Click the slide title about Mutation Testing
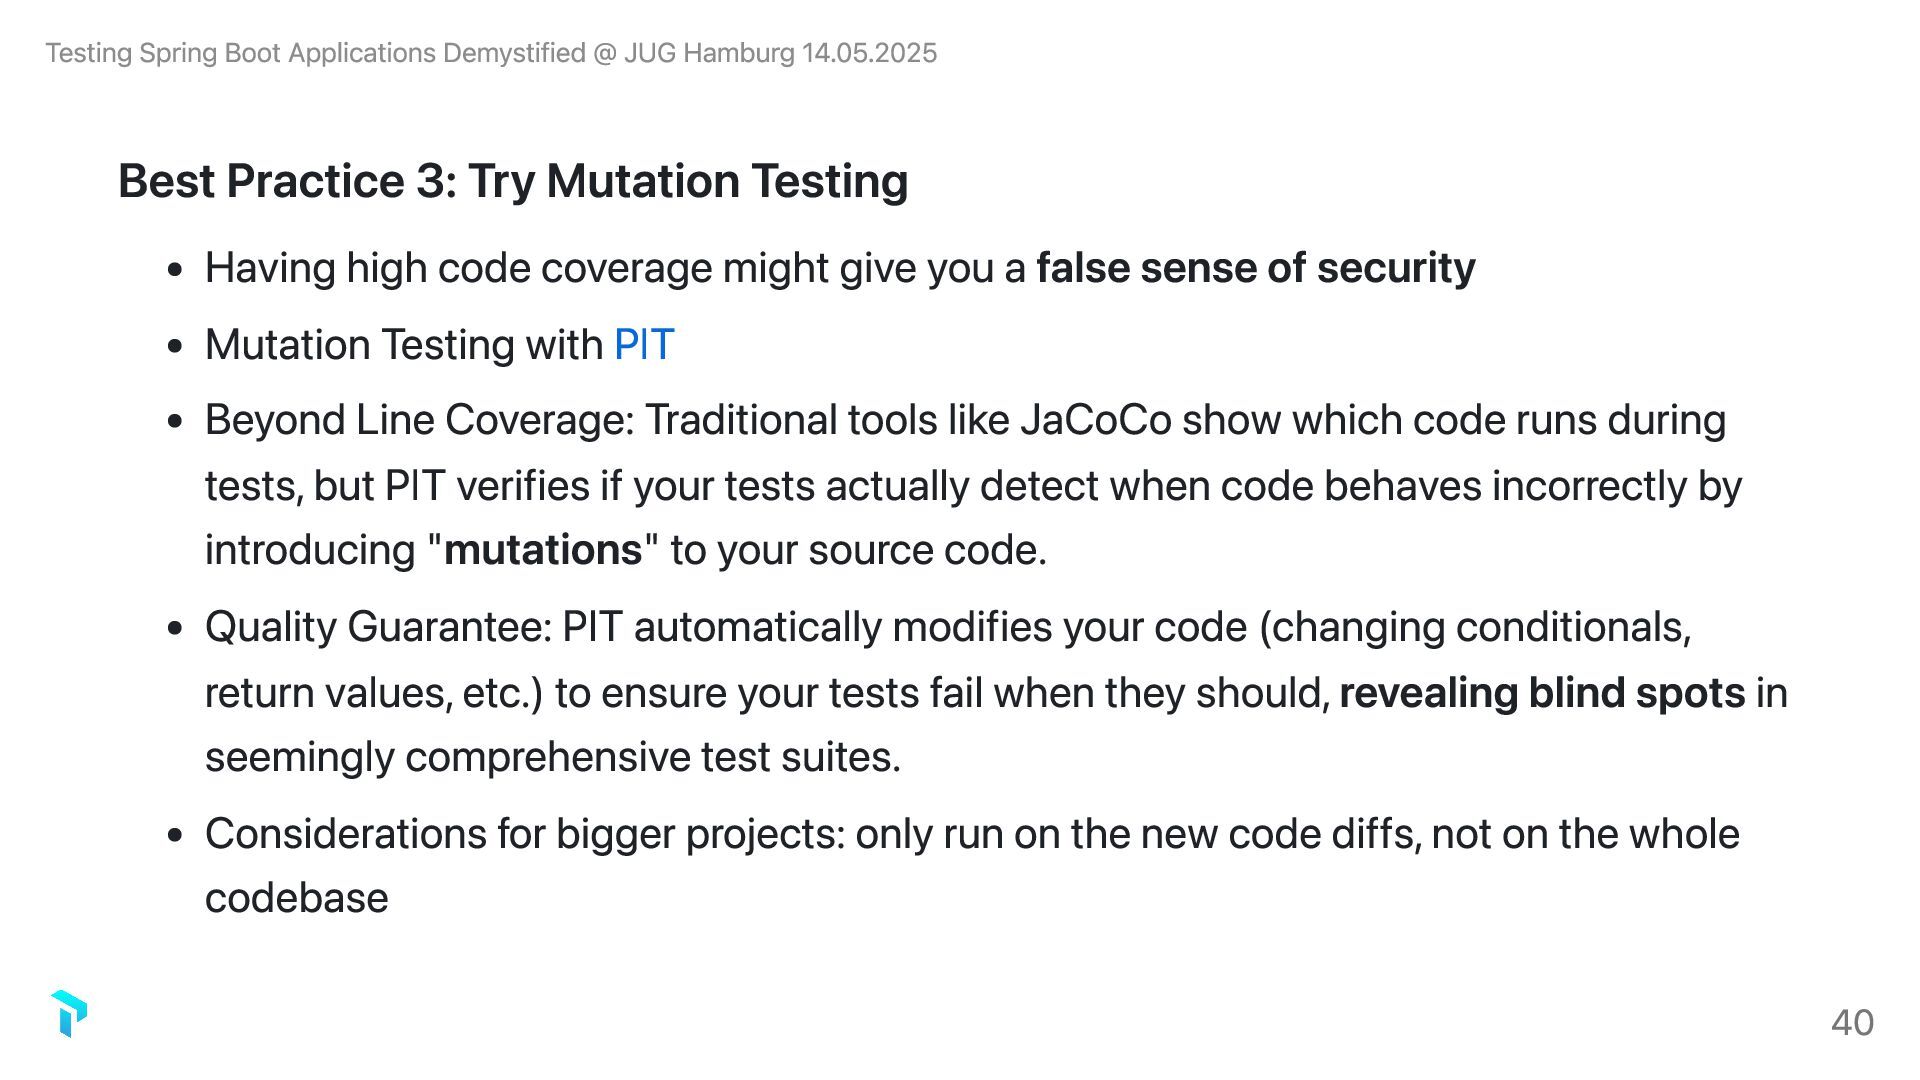 click(x=513, y=181)
